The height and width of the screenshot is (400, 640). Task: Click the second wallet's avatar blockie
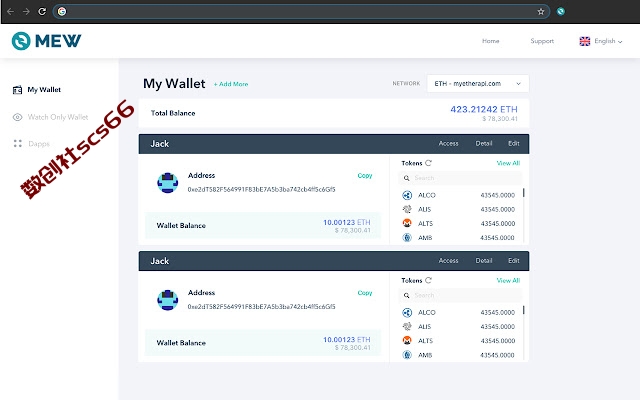(x=168, y=300)
